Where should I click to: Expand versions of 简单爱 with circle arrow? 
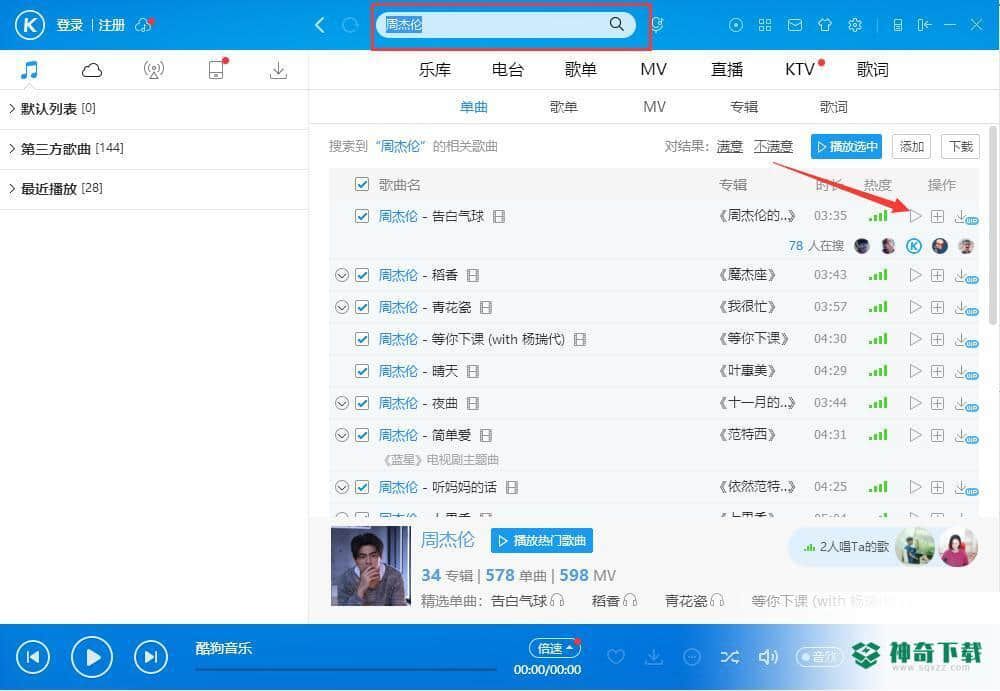click(x=342, y=435)
